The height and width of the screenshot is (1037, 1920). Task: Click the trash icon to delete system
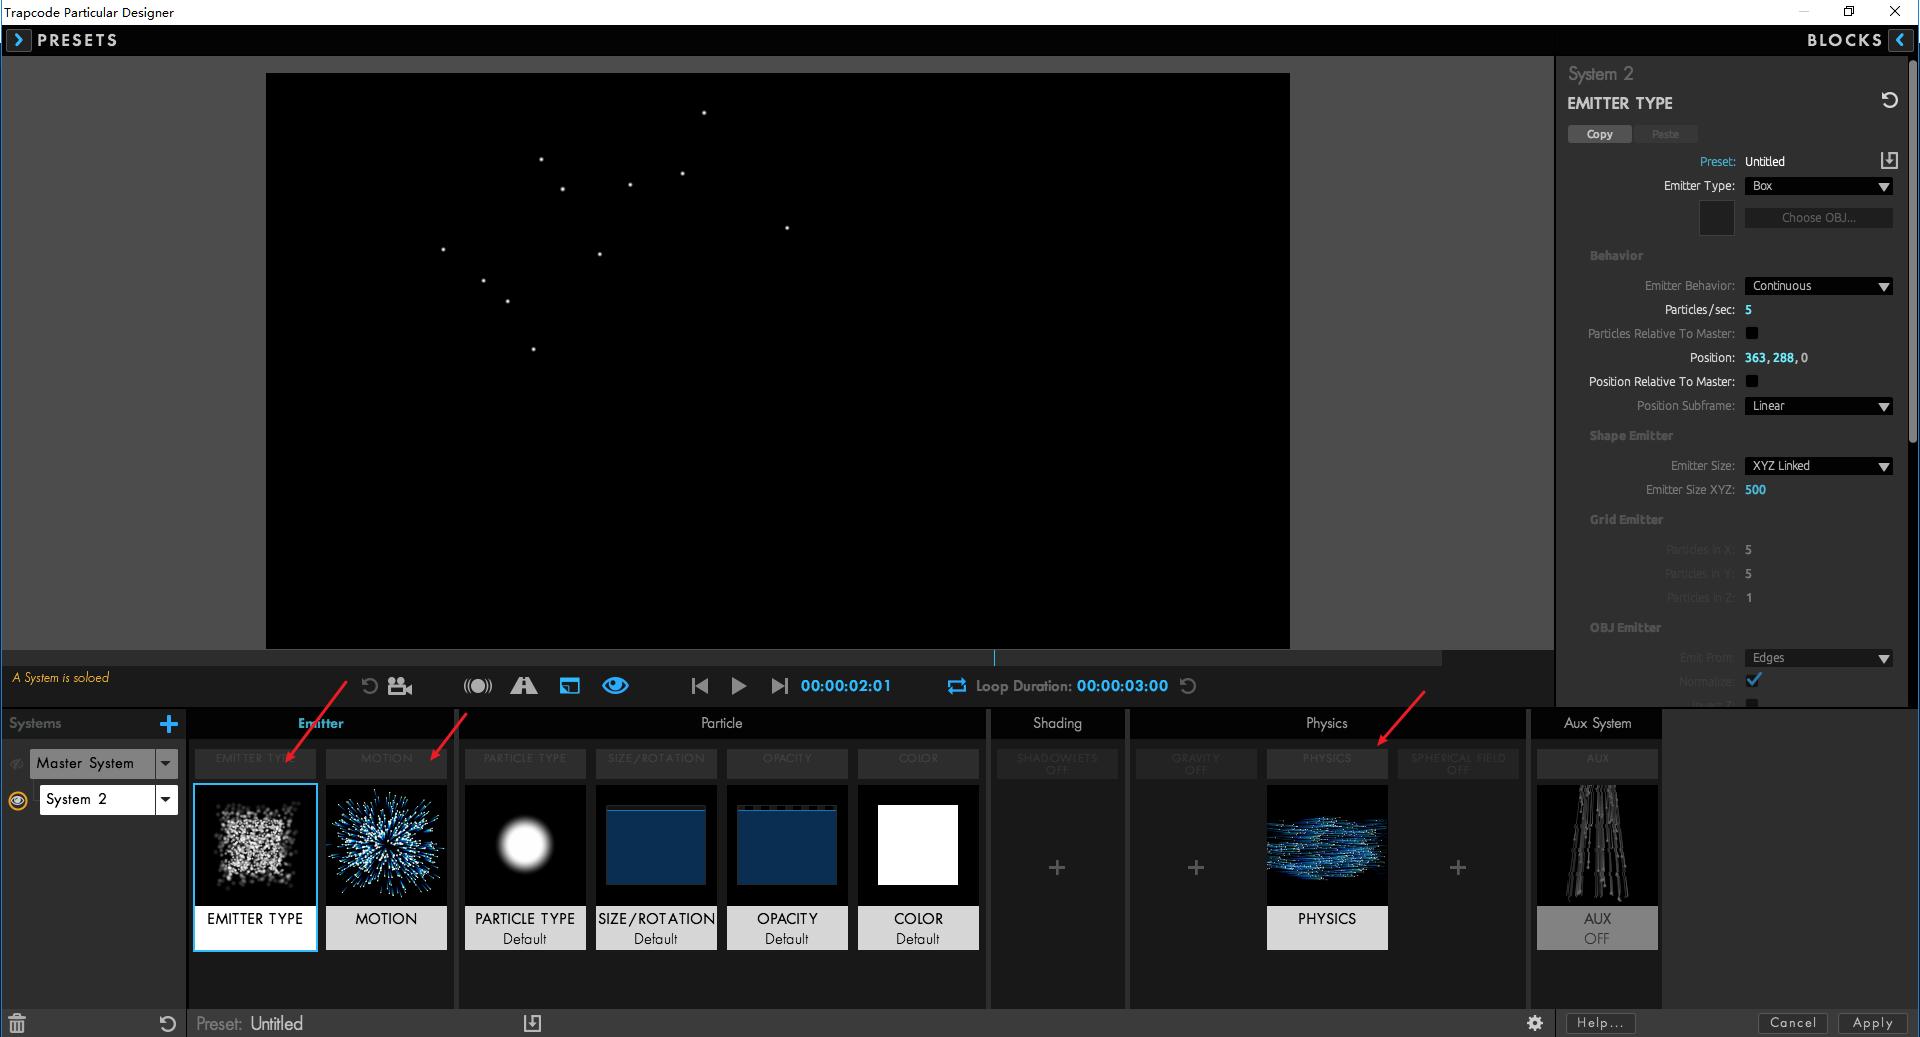point(17,1023)
